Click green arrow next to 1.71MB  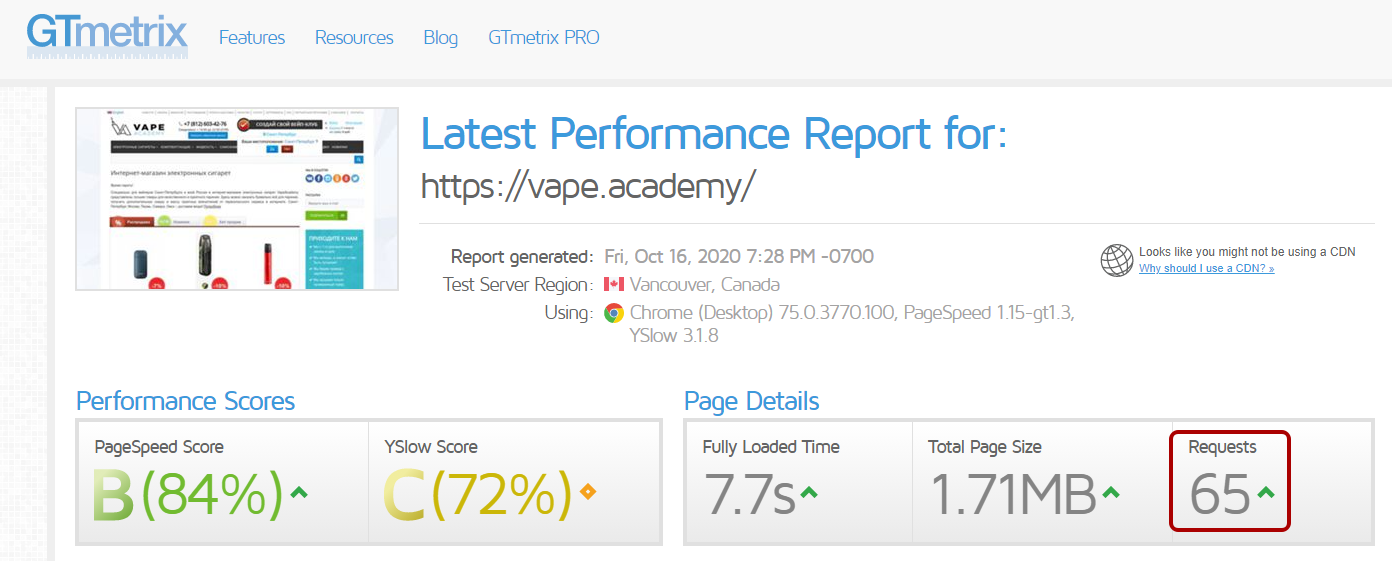(x=1110, y=492)
